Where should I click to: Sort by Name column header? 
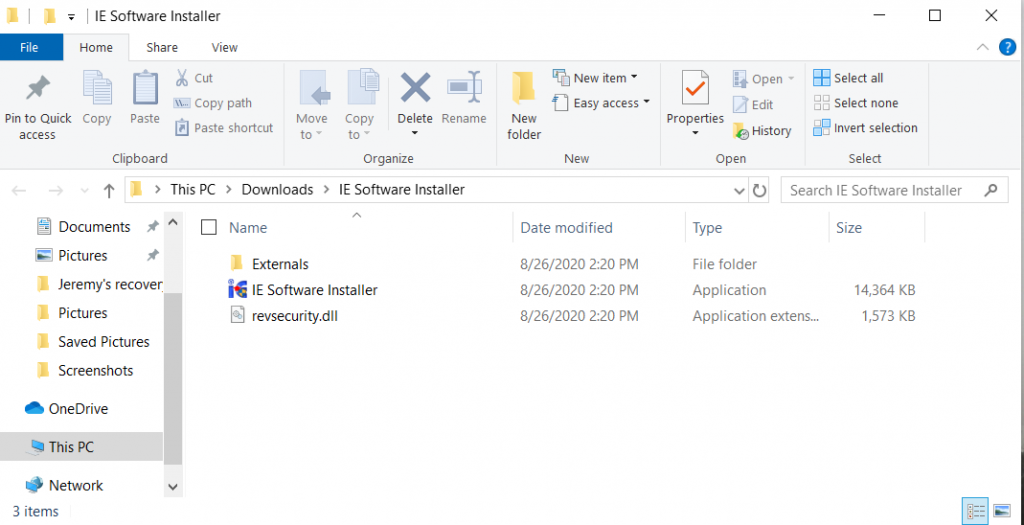248,228
